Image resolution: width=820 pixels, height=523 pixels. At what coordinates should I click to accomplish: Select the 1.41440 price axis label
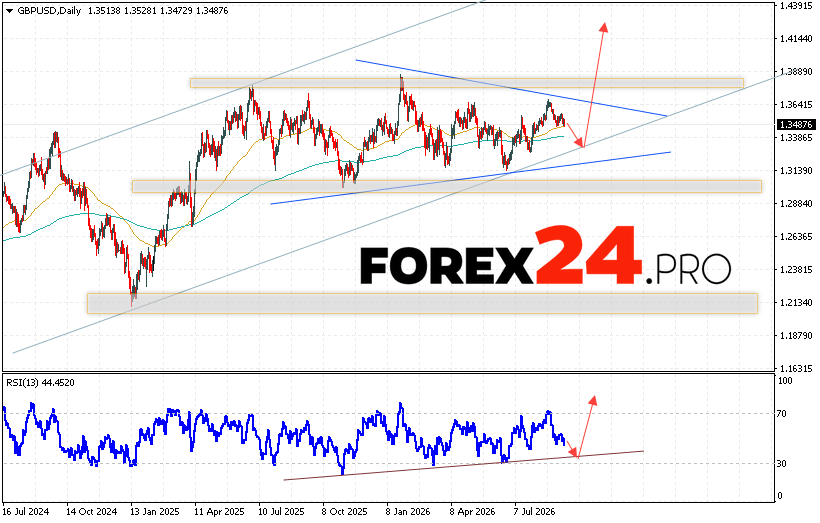tap(796, 39)
